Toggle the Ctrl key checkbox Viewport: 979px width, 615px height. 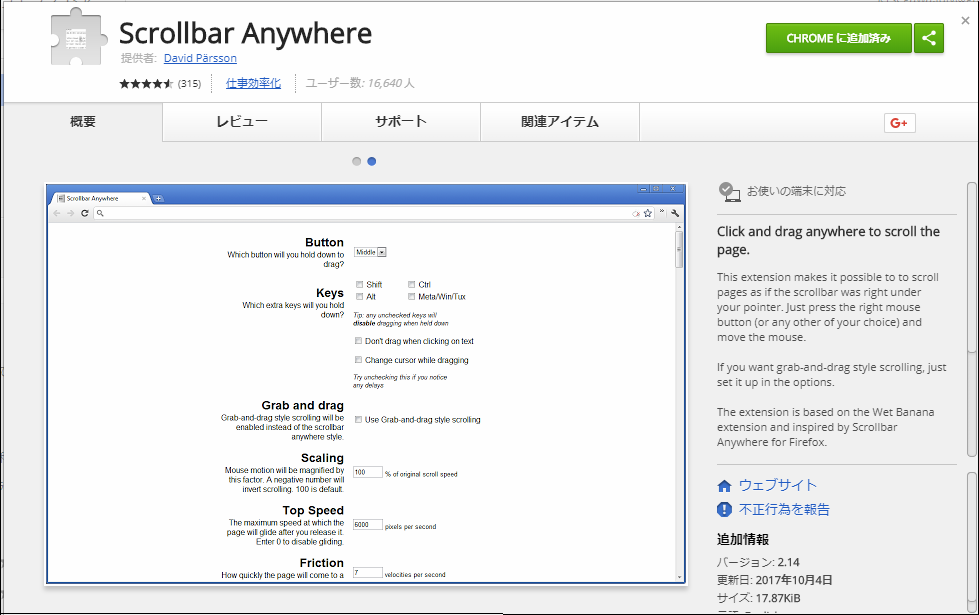(411, 285)
